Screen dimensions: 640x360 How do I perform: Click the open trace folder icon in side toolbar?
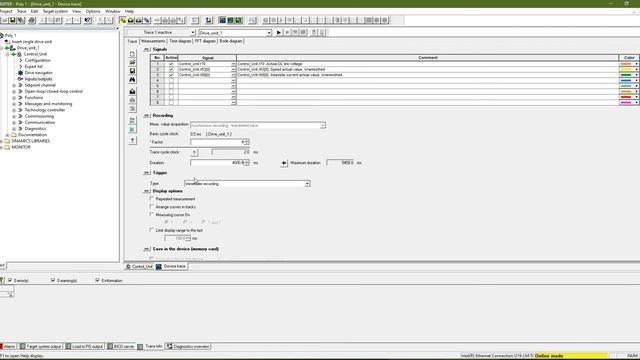(132, 62)
